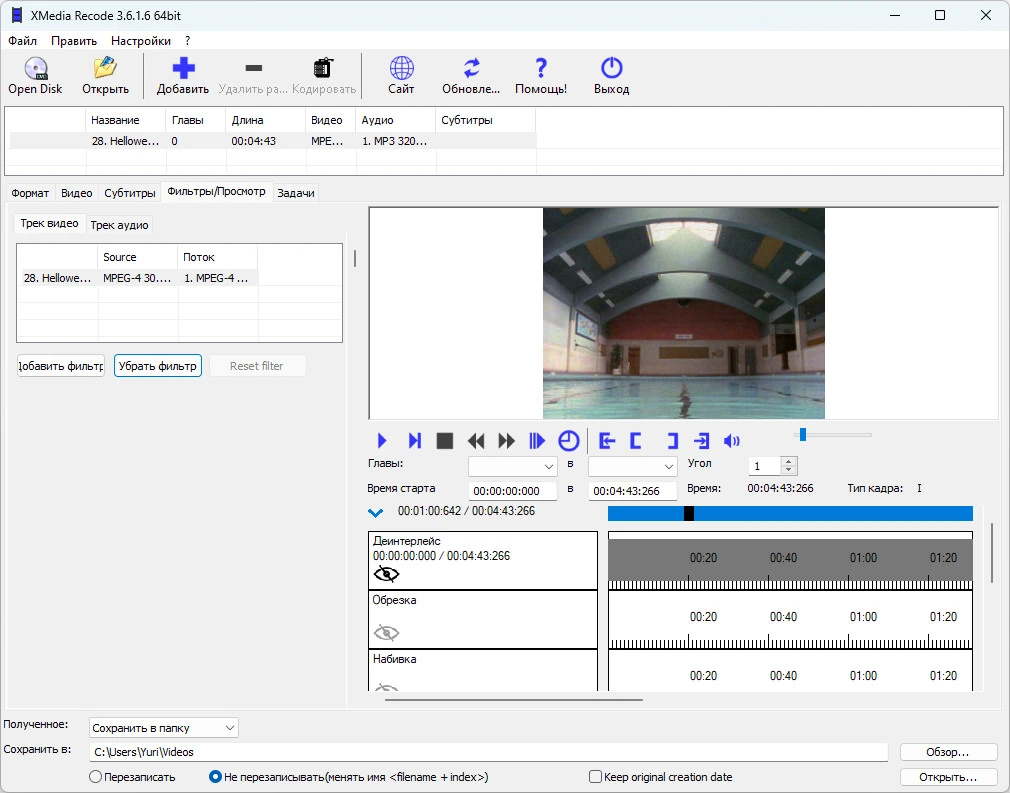The image size is (1010, 793).
Task: Click the volume slider handle
Action: pyautogui.click(x=803, y=435)
